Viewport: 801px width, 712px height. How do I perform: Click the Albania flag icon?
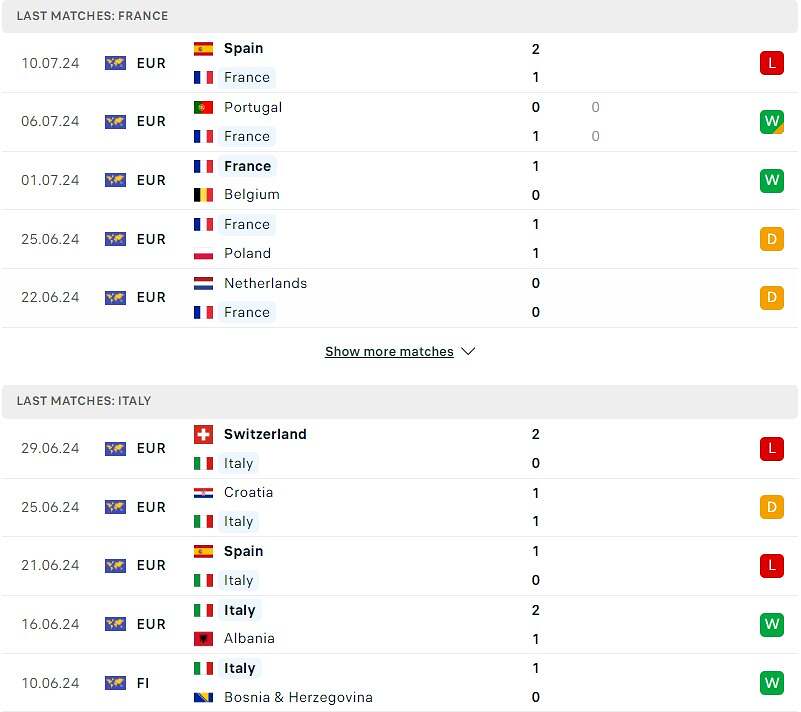(203, 638)
